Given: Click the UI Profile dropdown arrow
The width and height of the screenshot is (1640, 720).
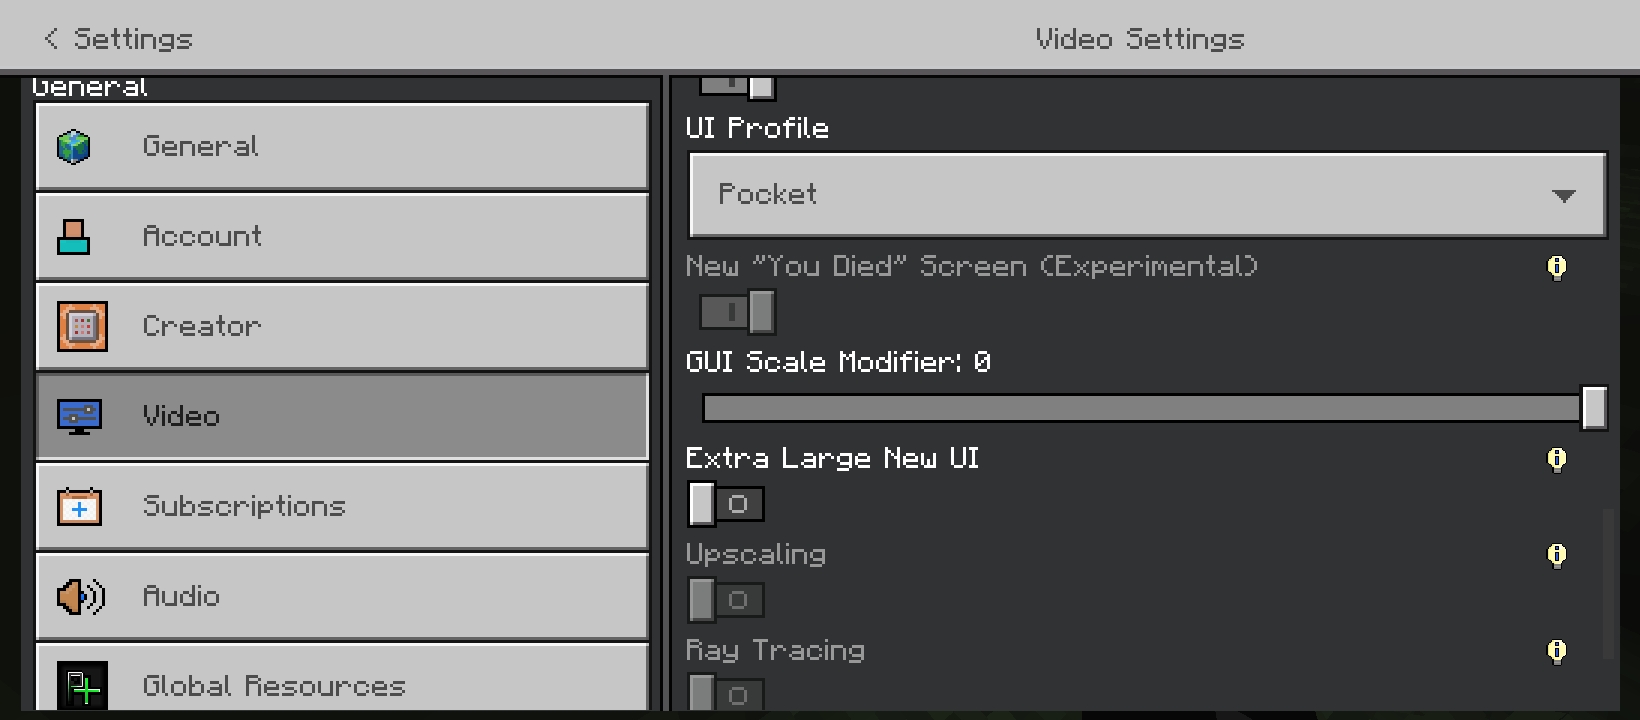Looking at the screenshot, I should coord(1563,196).
